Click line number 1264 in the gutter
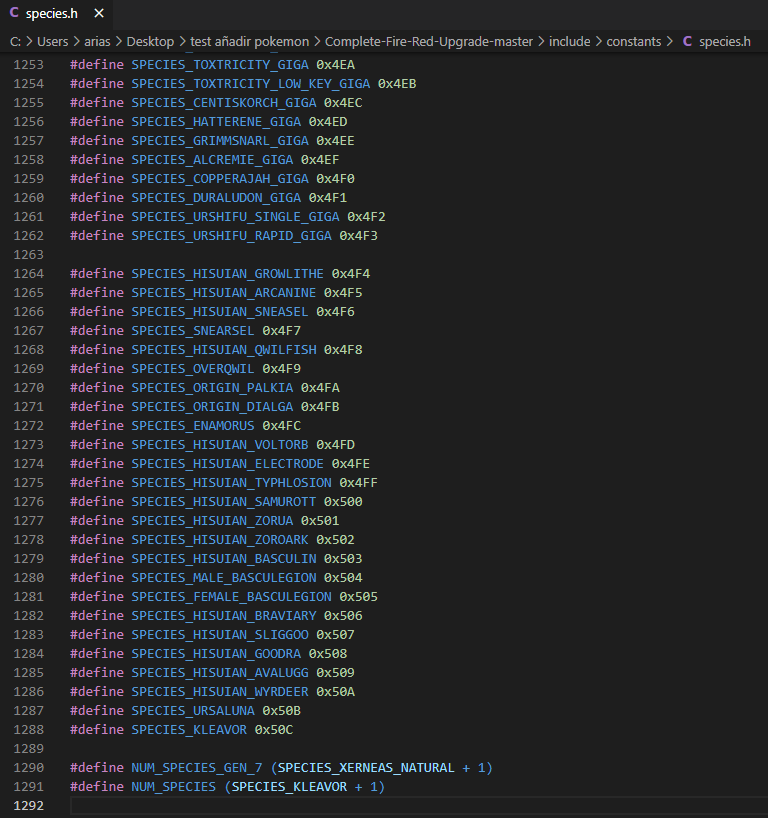The image size is (768, 818). click(29, 274)
